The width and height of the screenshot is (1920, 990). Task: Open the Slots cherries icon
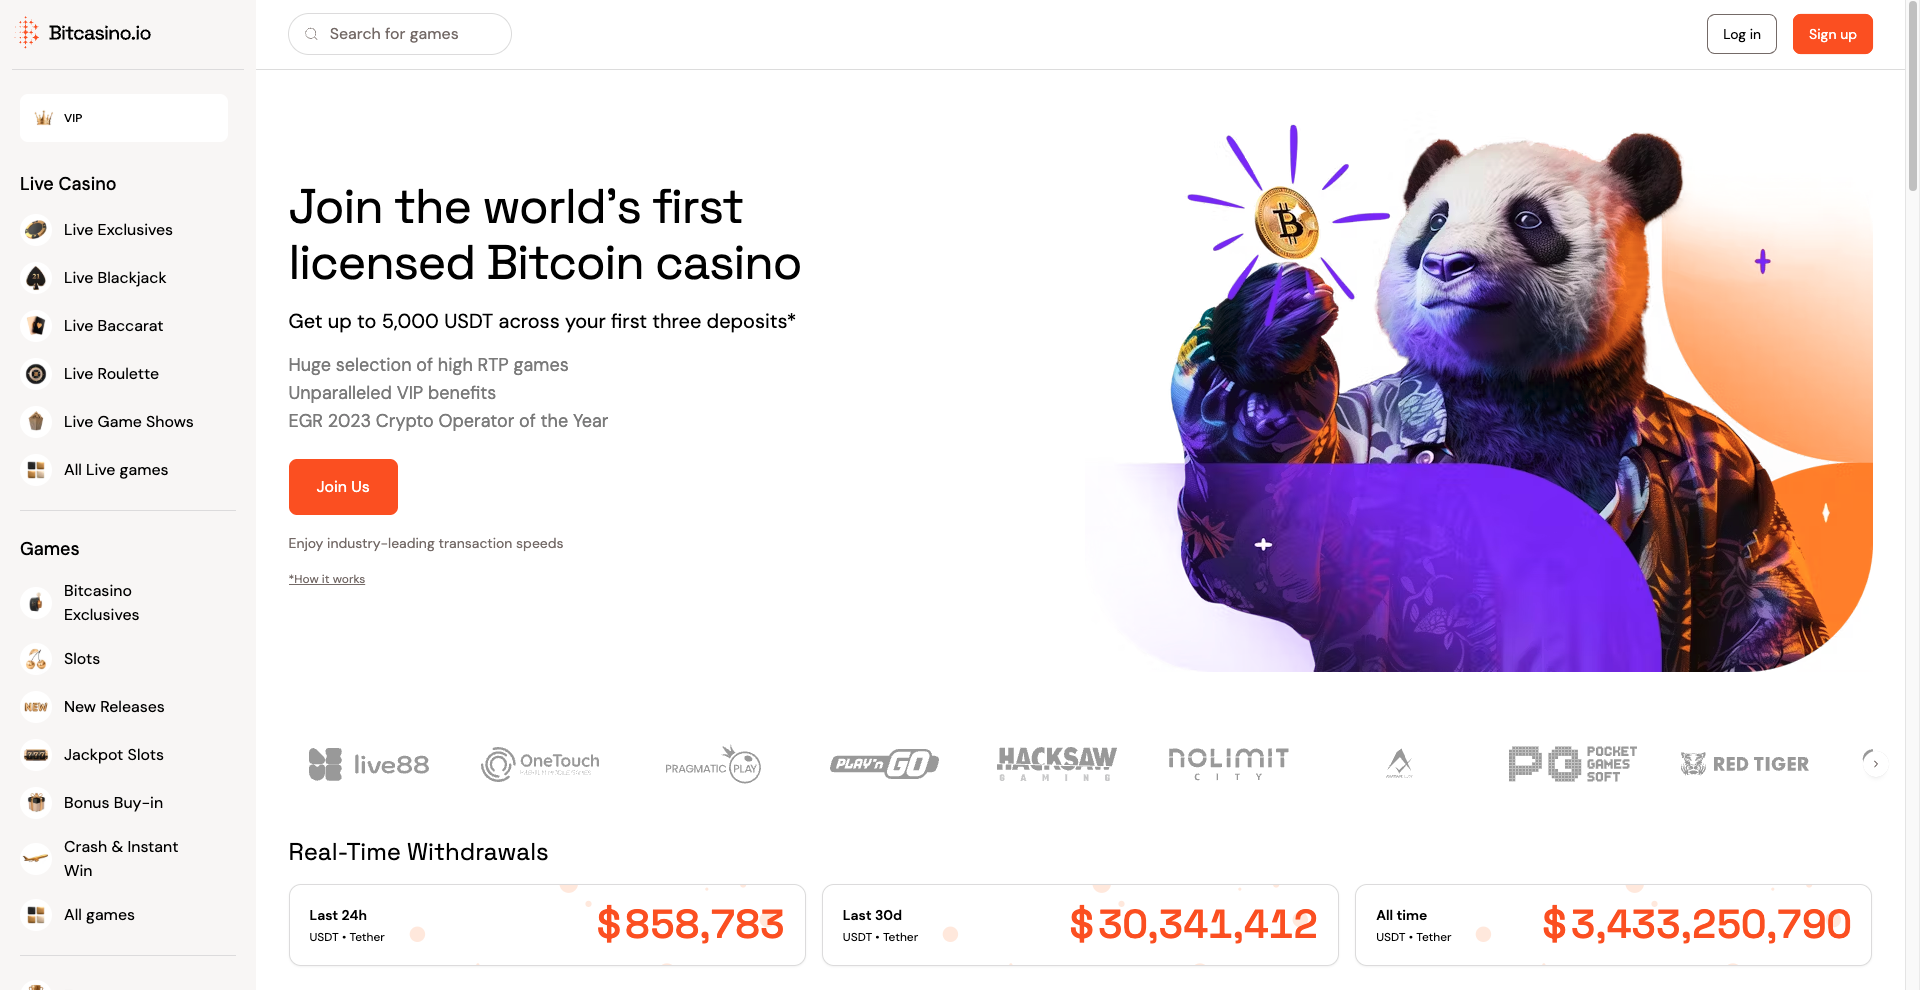(x=36, y=659)
